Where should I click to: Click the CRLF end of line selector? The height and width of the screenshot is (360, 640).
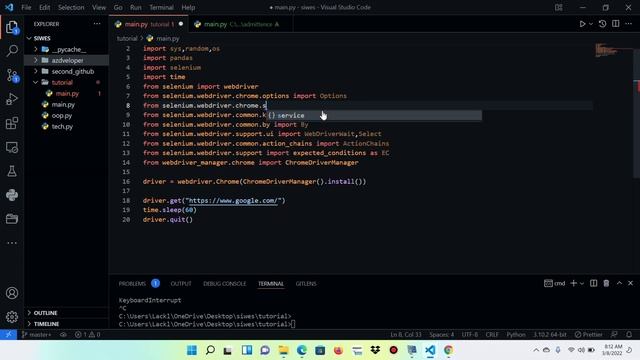click(492, 334)
